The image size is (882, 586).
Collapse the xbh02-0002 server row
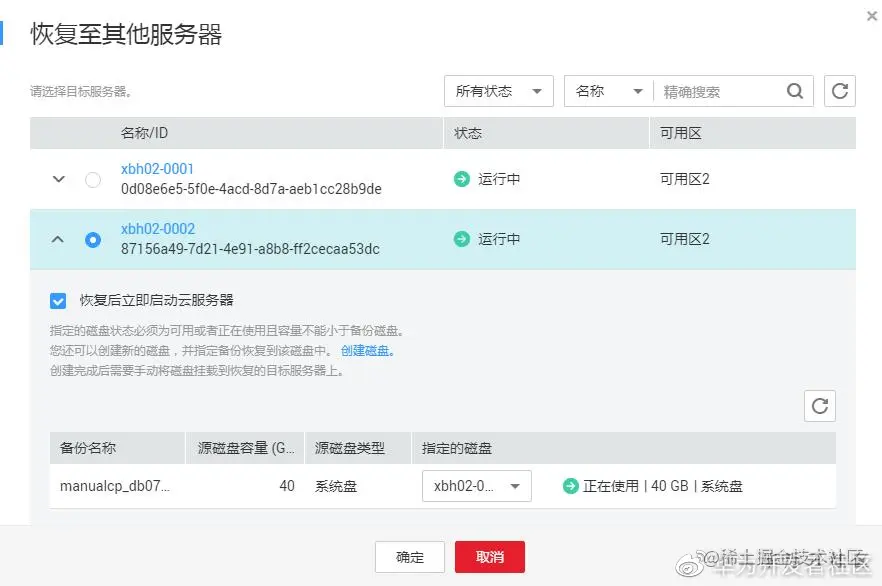pyautogui.click(x=57, y=238)
